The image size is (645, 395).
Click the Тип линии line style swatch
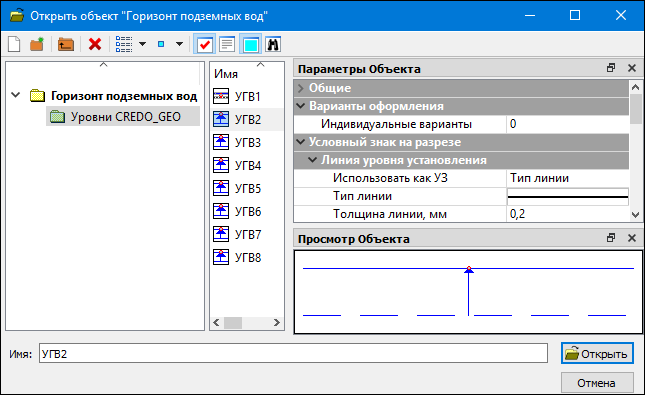pos(568,196)
